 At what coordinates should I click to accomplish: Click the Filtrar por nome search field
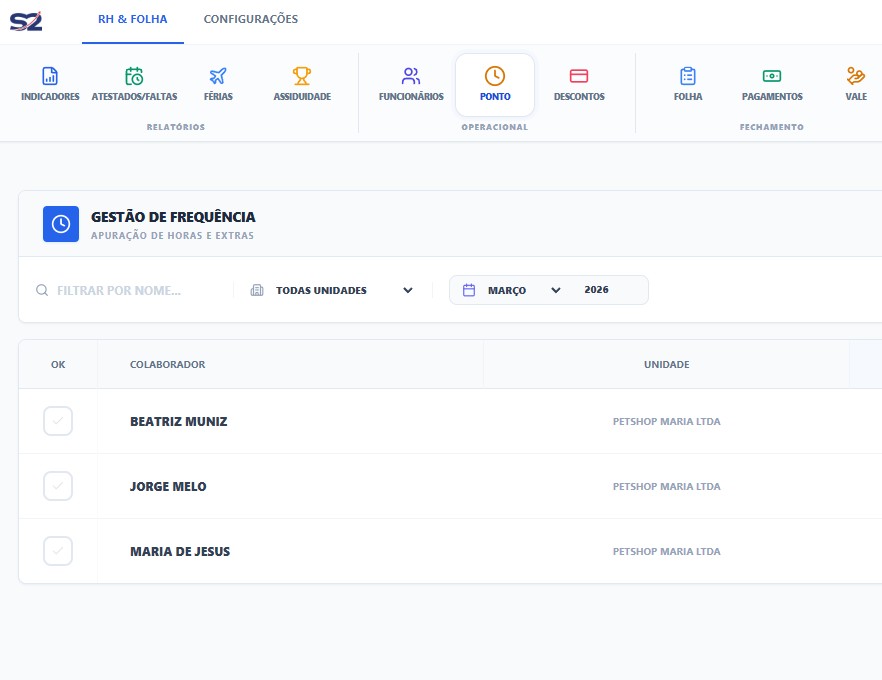pos(135,291)
